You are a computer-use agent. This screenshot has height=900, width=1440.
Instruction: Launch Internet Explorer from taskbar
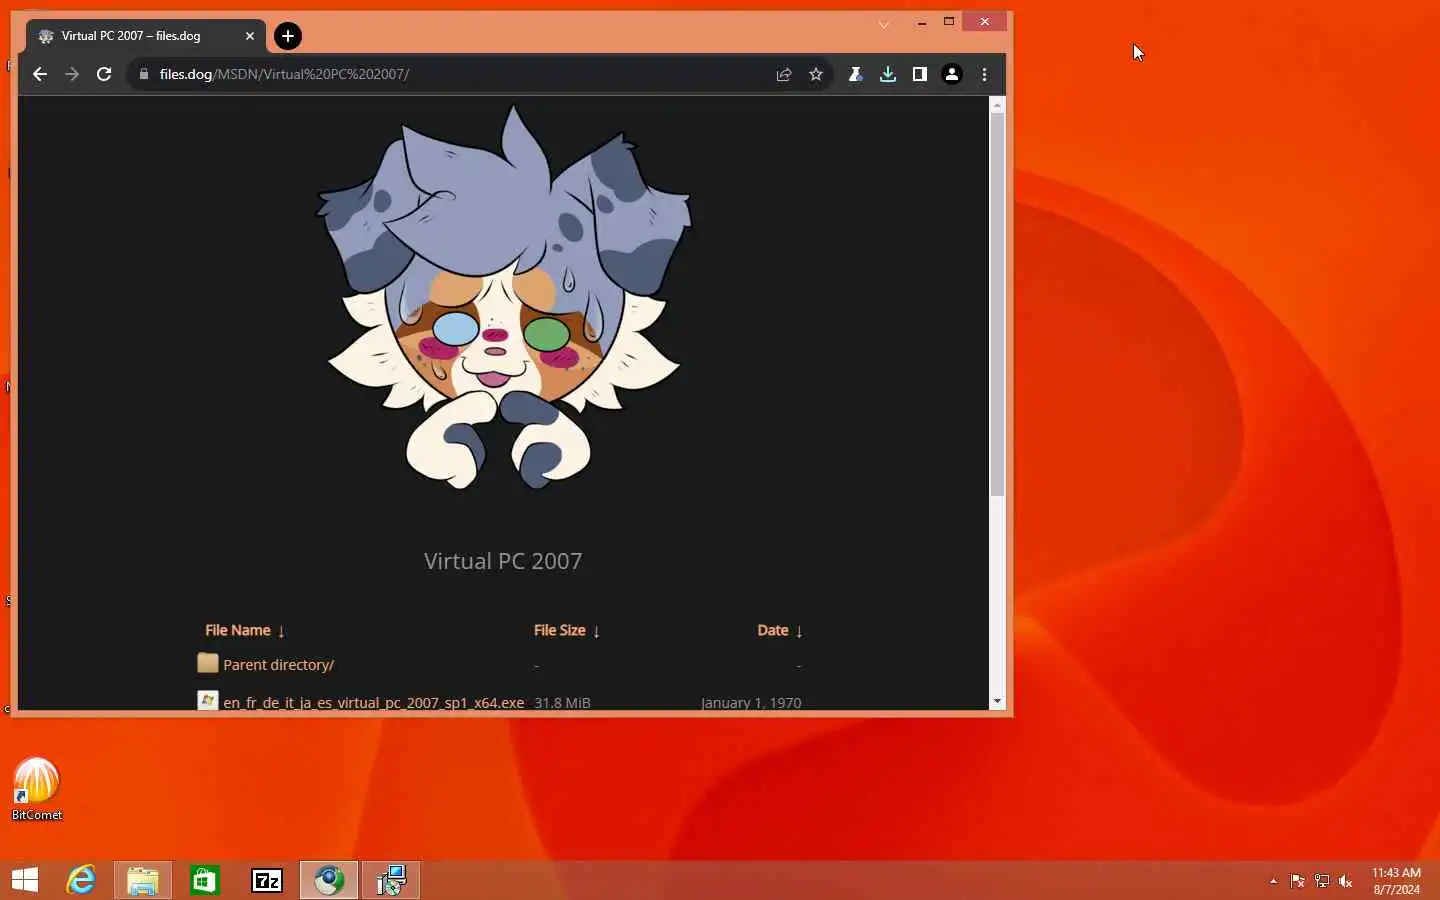pos(81,880)
